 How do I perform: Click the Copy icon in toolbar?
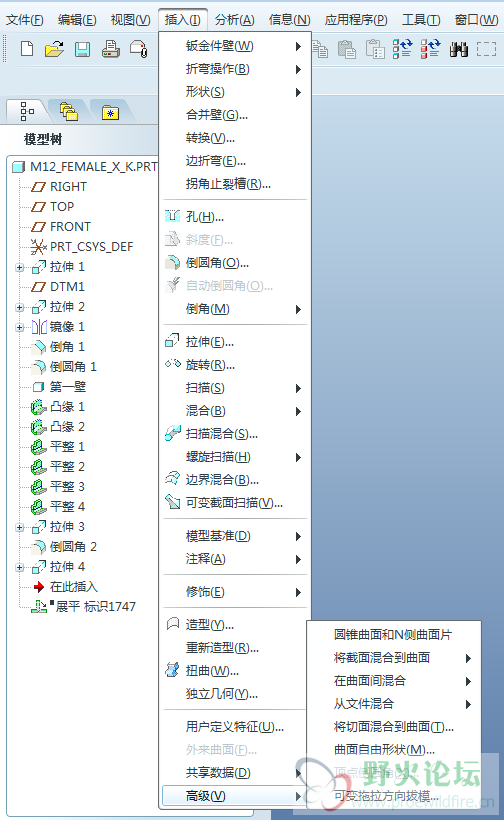(320, 49)
